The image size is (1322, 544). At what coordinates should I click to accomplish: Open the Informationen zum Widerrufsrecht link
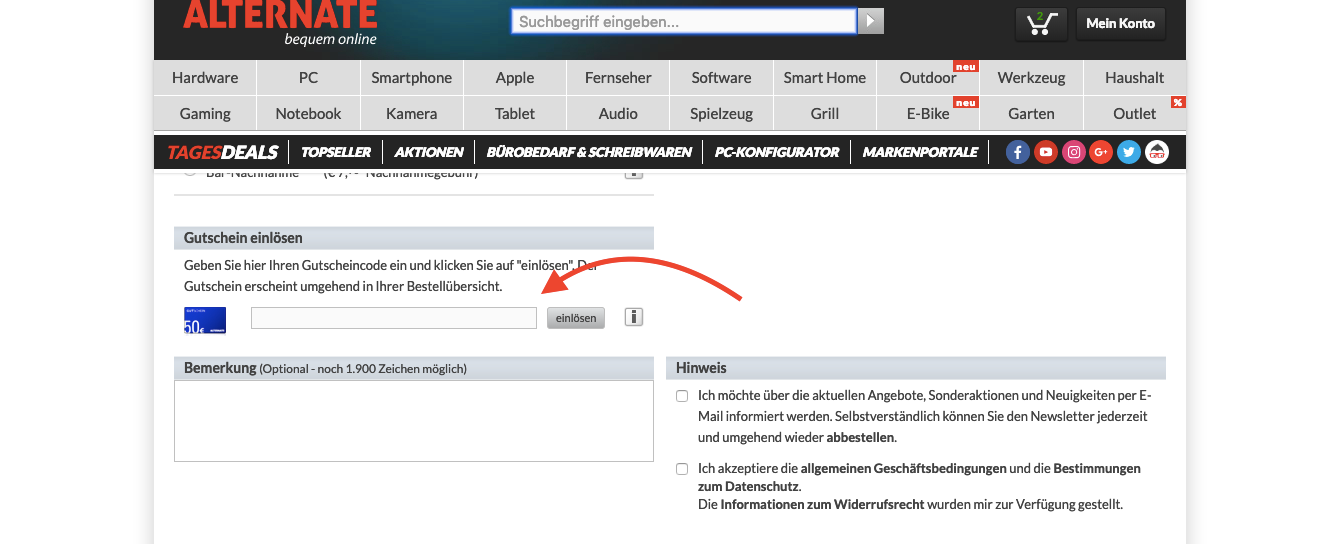click(x=822, y=505)
